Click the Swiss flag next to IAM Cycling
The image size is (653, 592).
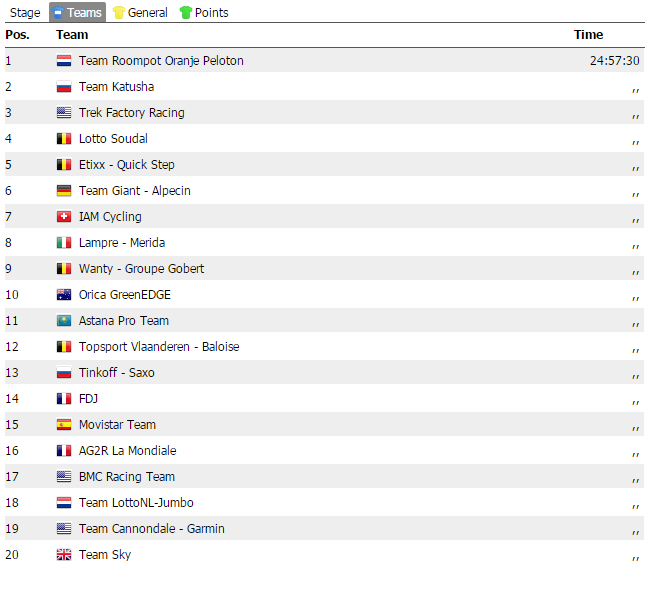64,217
